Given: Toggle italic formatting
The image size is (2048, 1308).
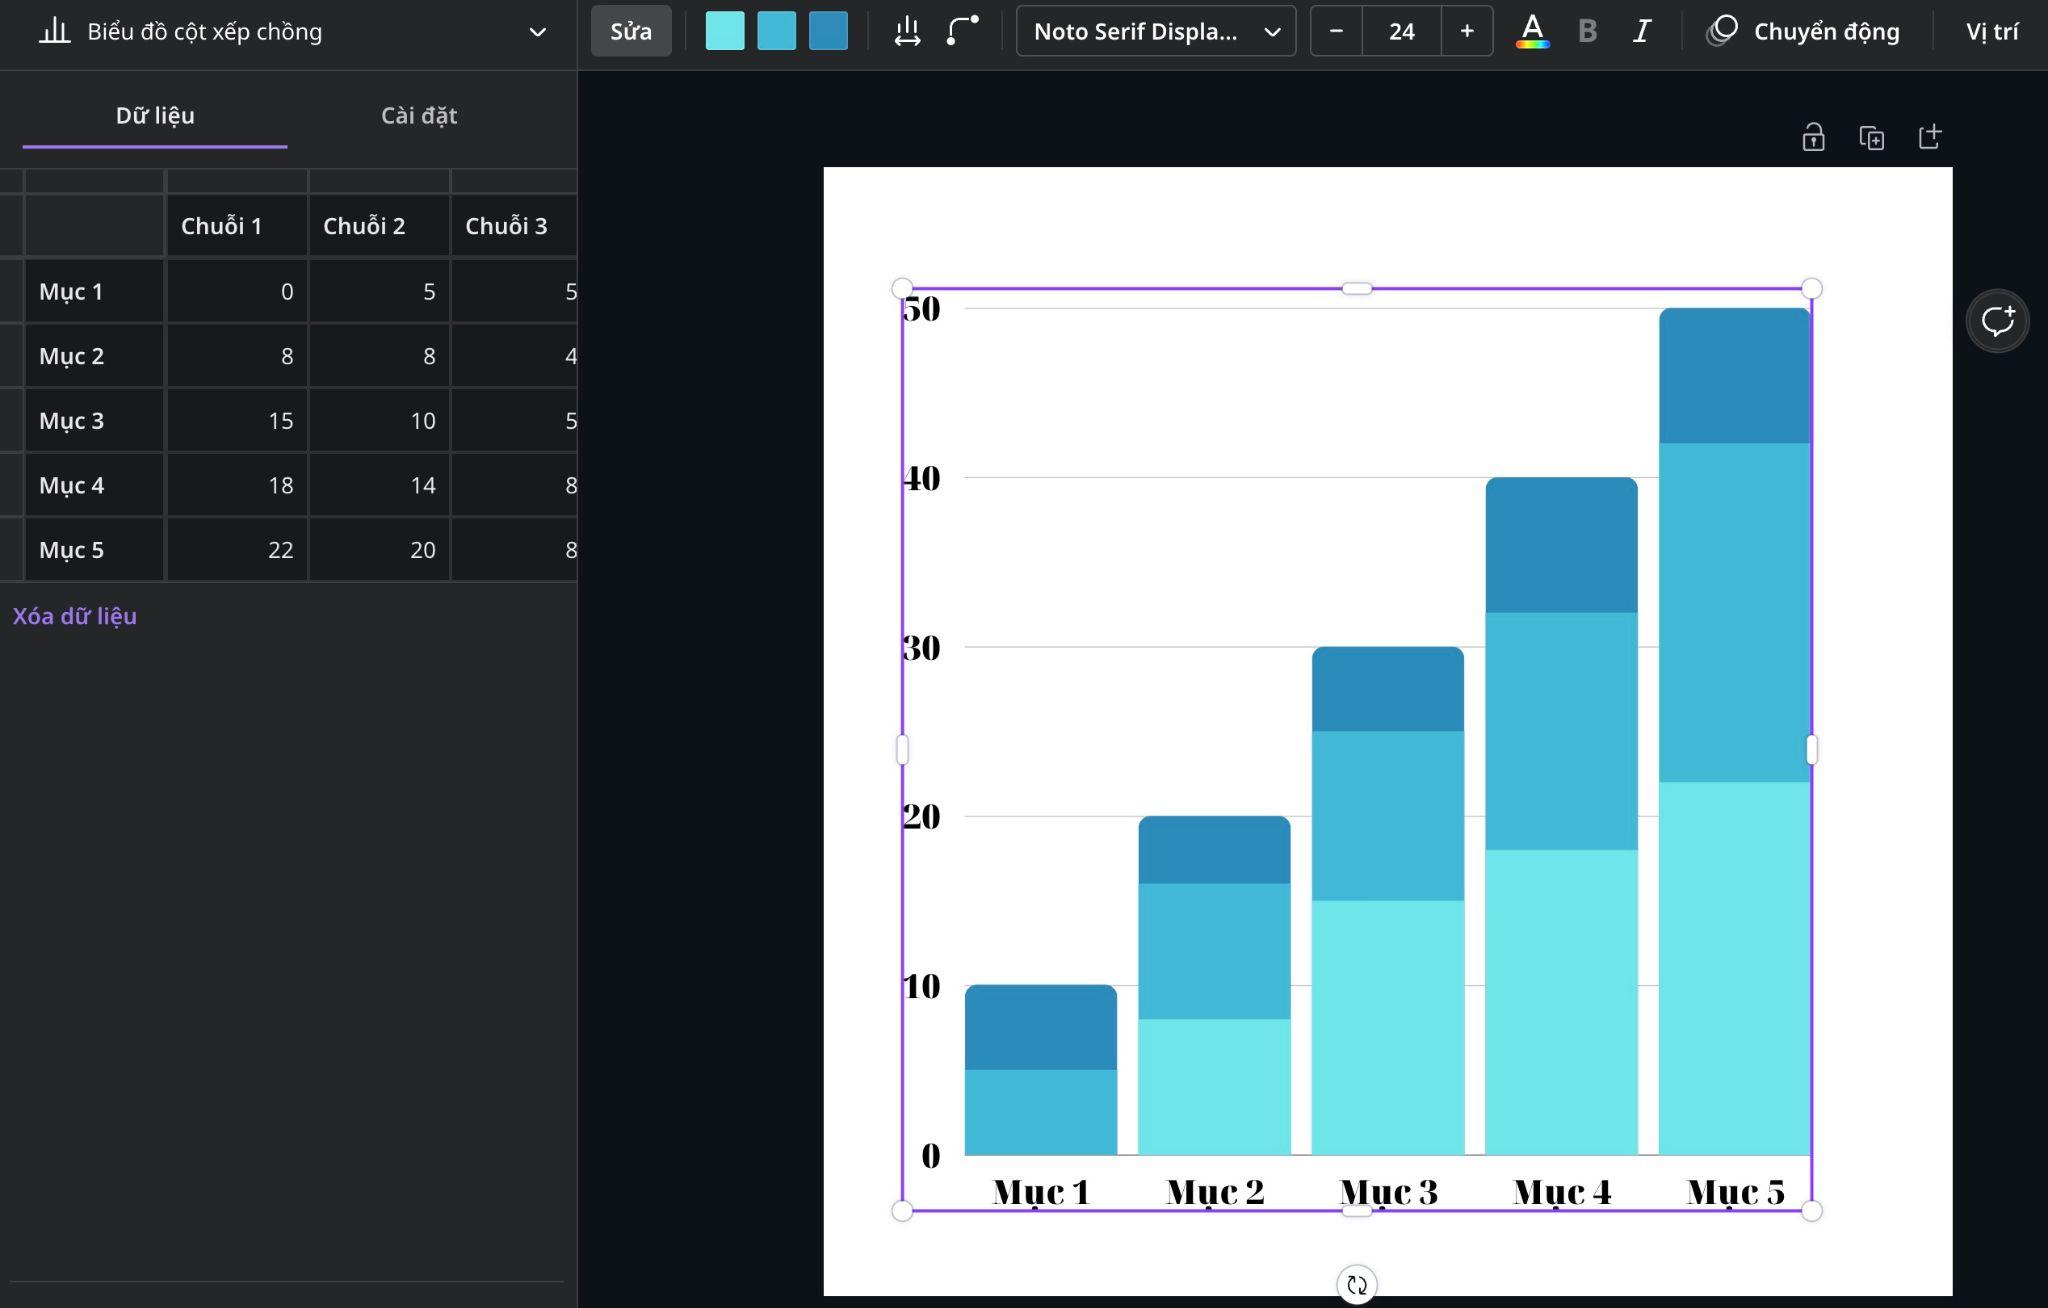Looking at the screenshot, I should pos(1641,31).
